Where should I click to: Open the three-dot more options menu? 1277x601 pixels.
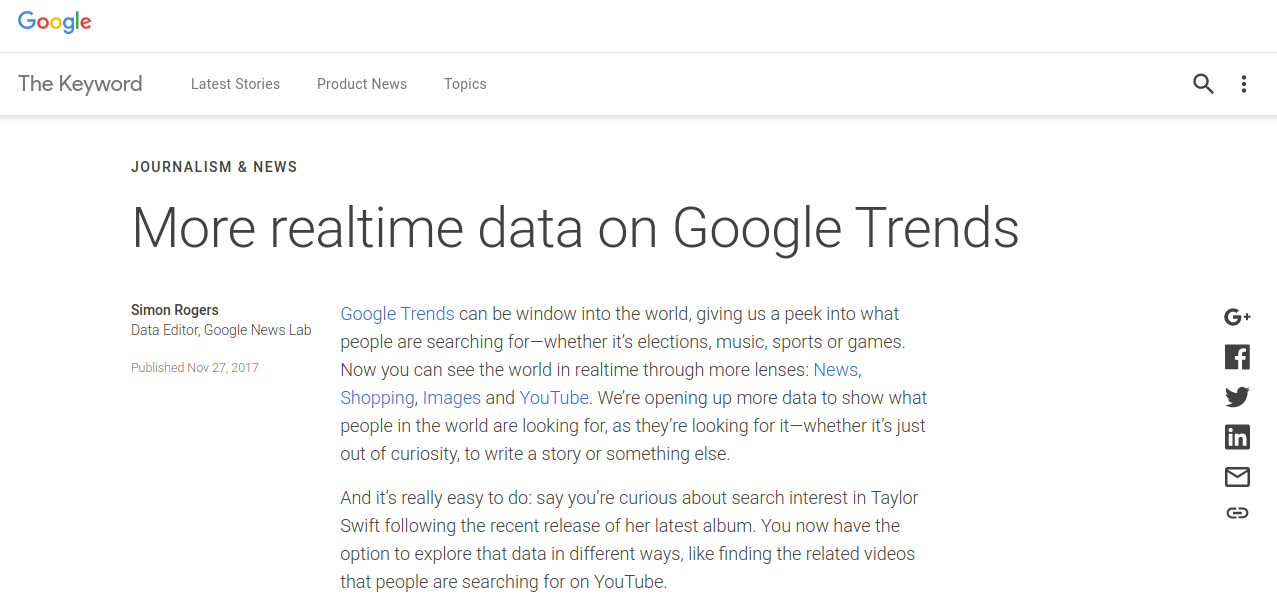click(1243, 84)
